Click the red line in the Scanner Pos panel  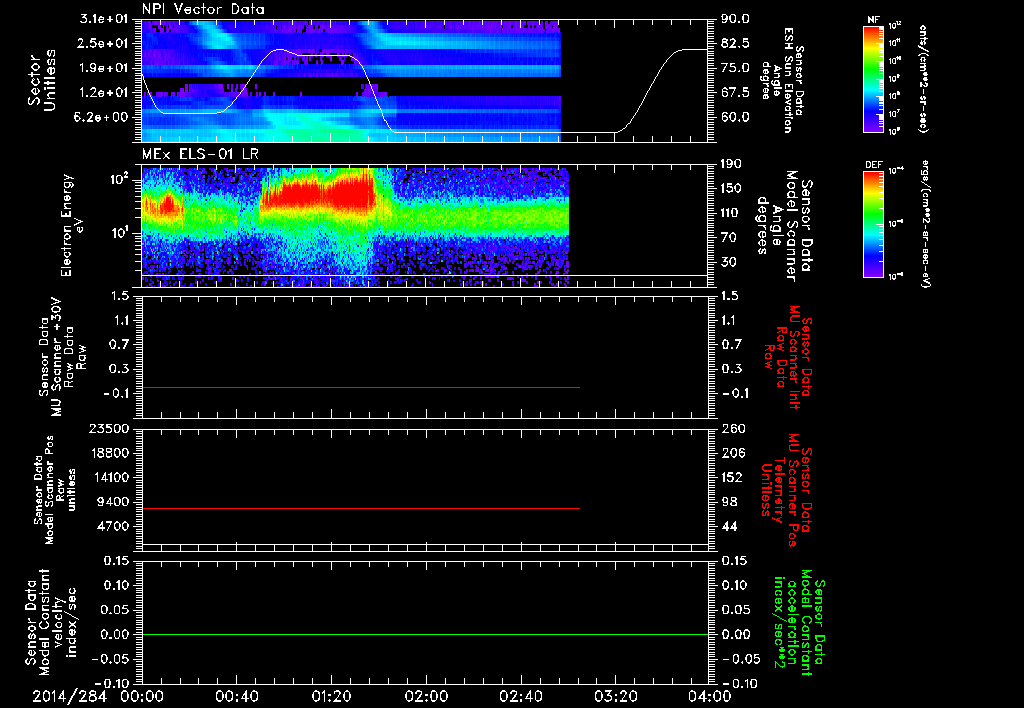coord(360,508)
